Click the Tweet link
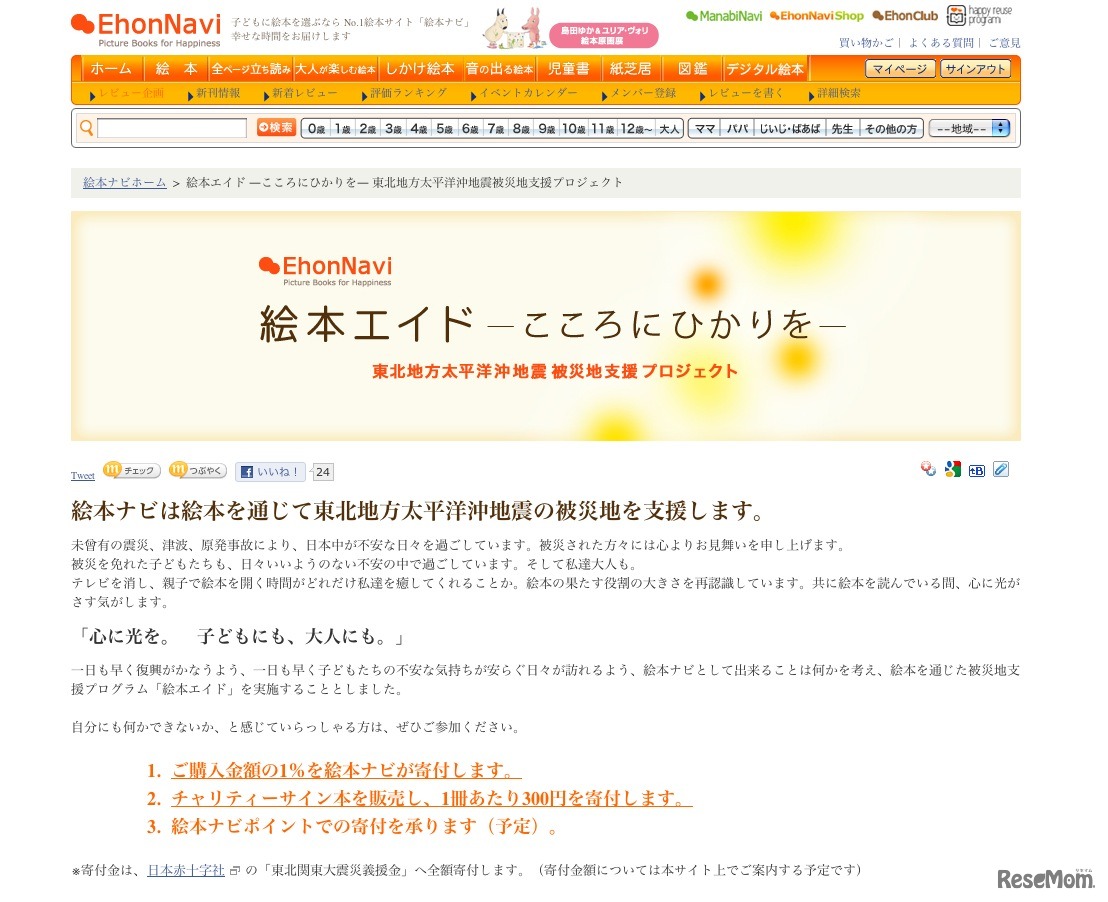 pyautogui.click(x=83, y=476)
